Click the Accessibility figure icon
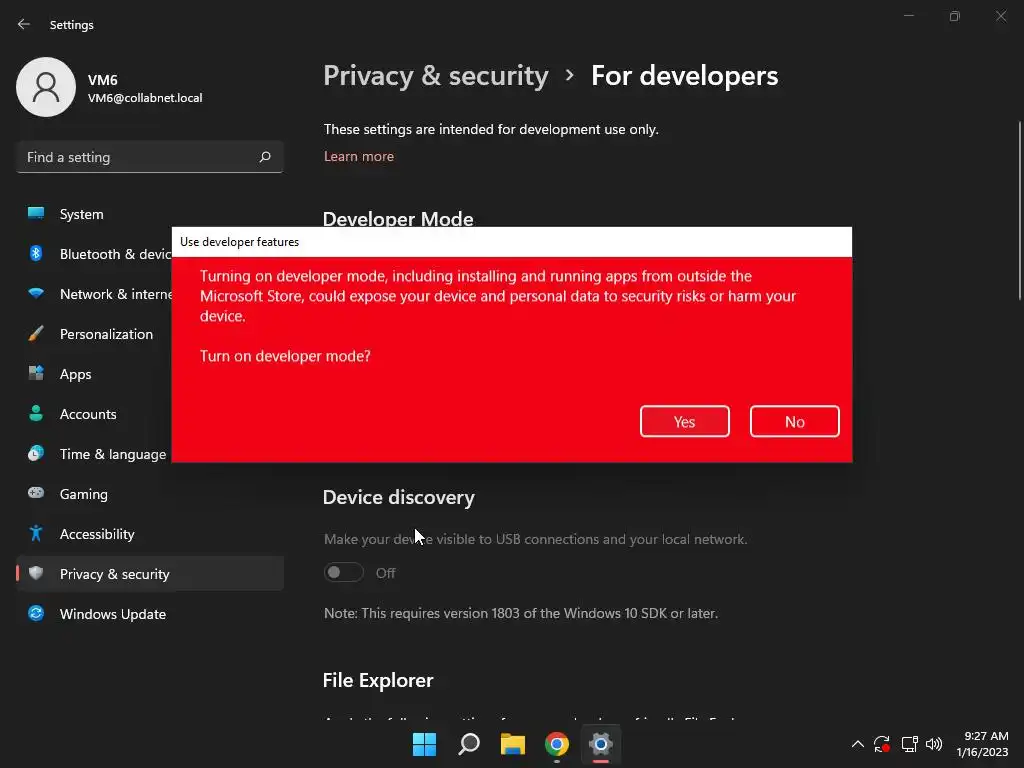The width and height of the screenshot is (1024, 768). point(36,534)
